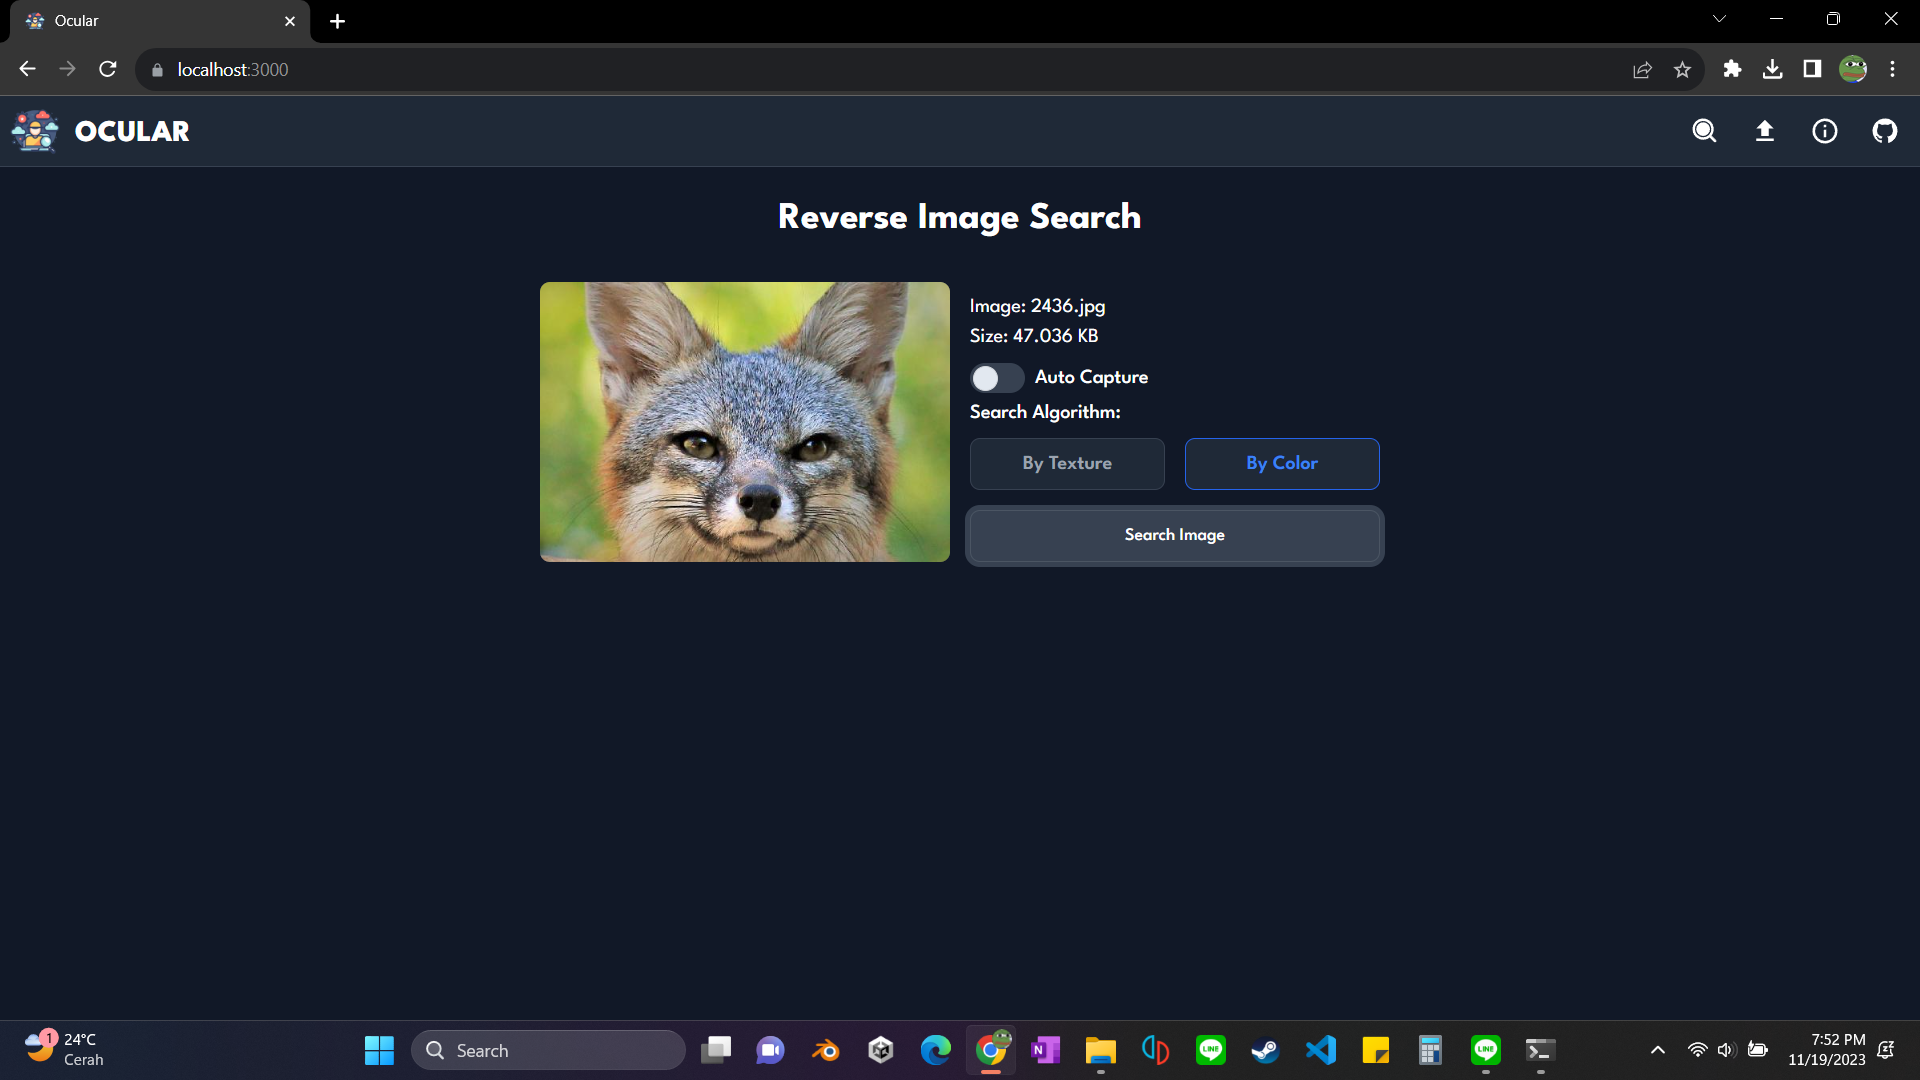
Task: Select the By Texture algorithm
Action: click(1067, 464)
